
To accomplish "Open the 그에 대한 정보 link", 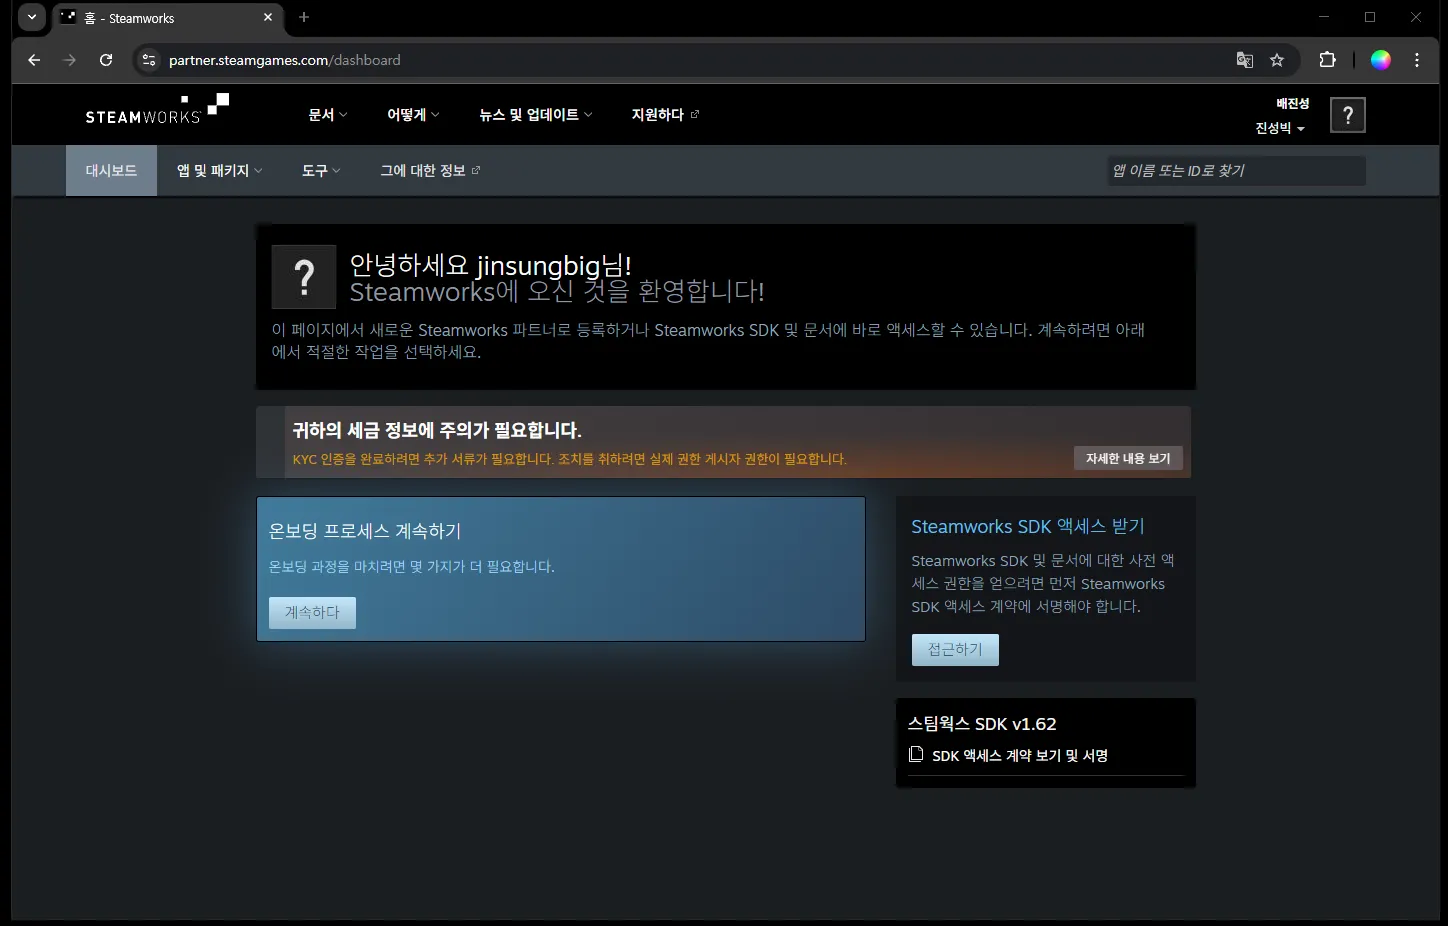I will 430,171.
